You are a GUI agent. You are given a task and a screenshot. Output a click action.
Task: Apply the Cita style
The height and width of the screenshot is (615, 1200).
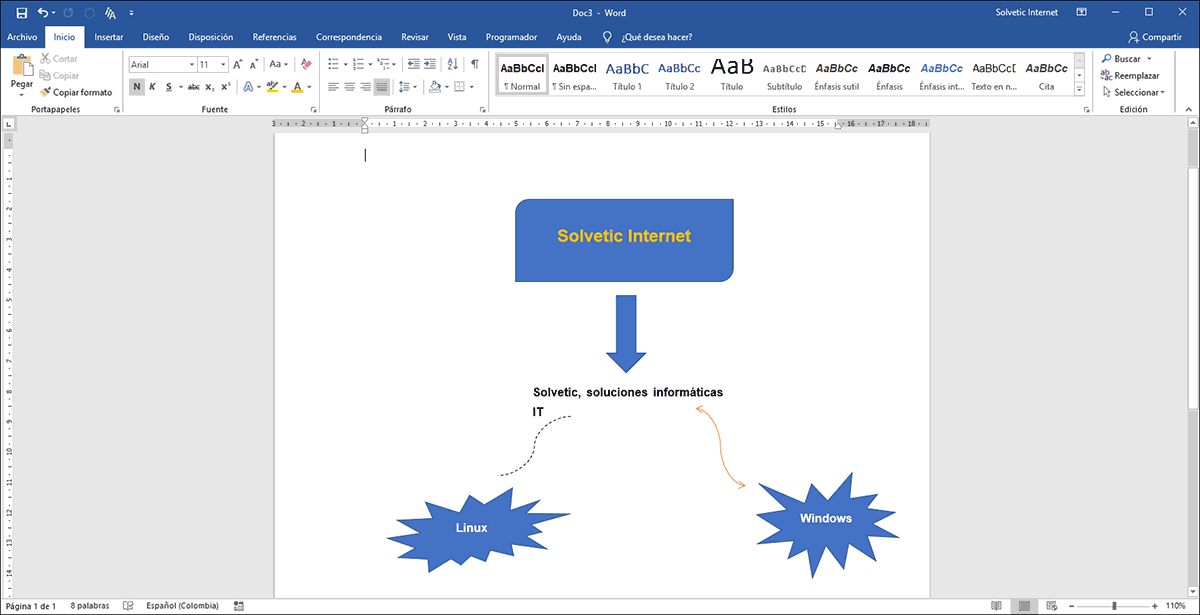[x=1046, y=74]
